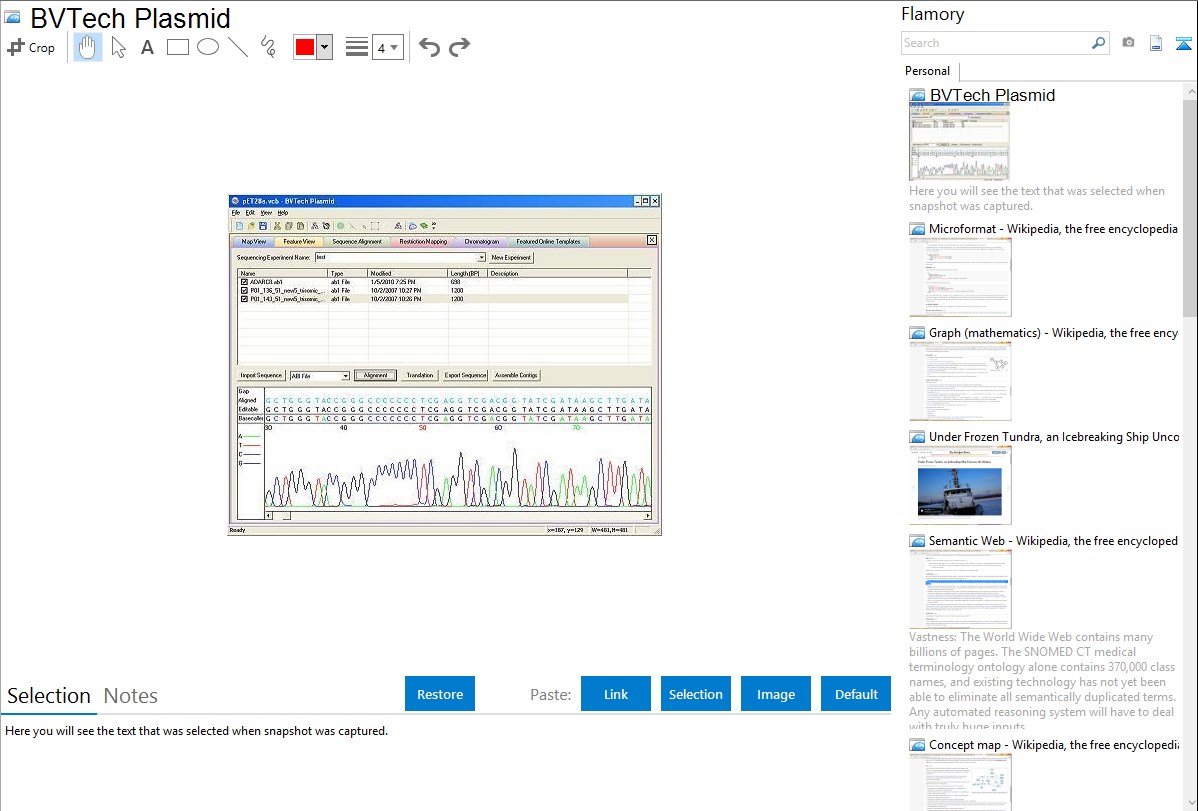Pick the ellipse drawing tool
This screenshot has height=811, width=1198.
pyautogui.click(x=208, y=47)
